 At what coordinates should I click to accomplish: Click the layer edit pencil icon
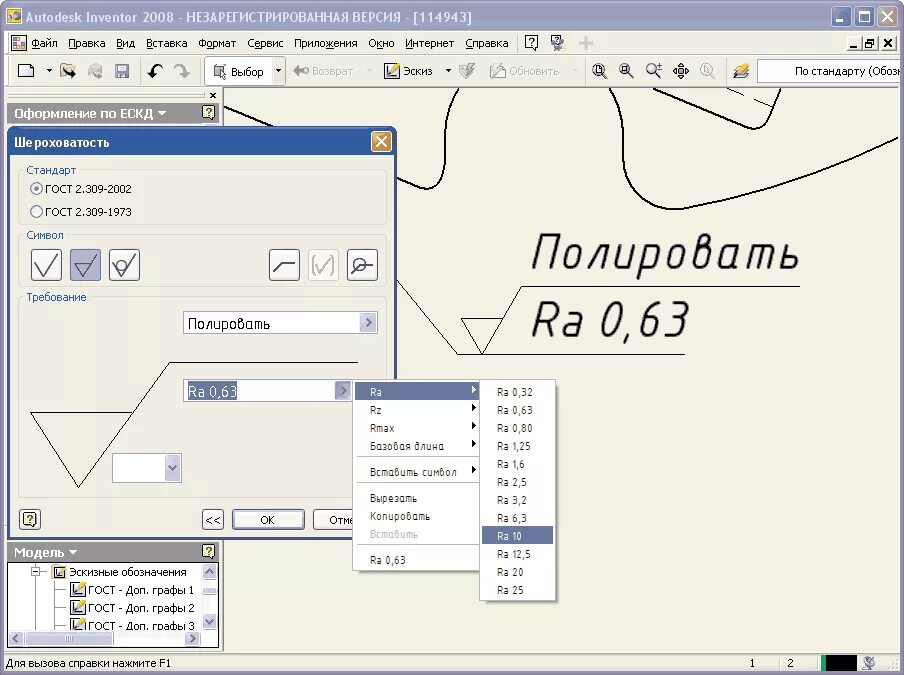point(740,71)
